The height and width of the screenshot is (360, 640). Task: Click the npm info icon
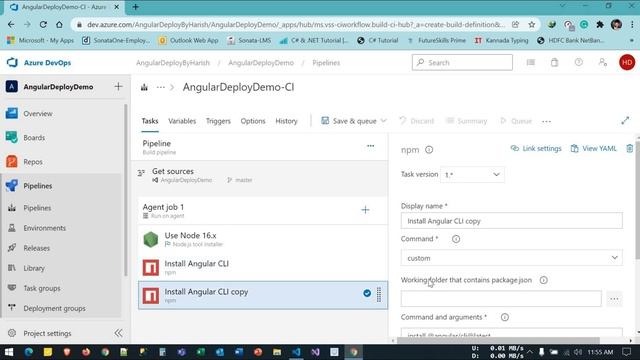429,150
